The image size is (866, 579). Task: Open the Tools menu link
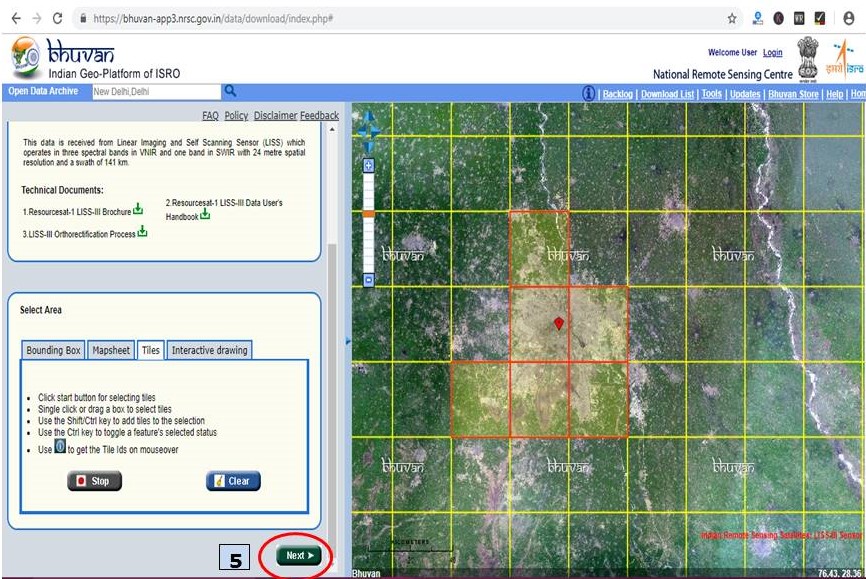point(712,94)
